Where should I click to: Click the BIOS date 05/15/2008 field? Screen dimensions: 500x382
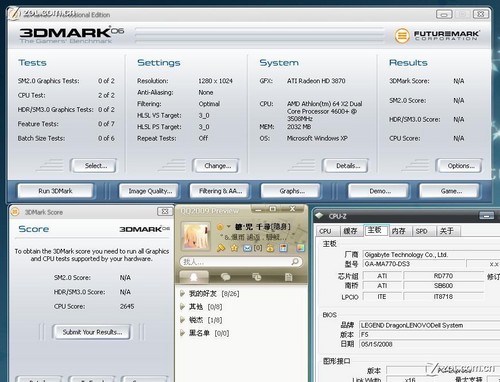(x=429, y=344)
